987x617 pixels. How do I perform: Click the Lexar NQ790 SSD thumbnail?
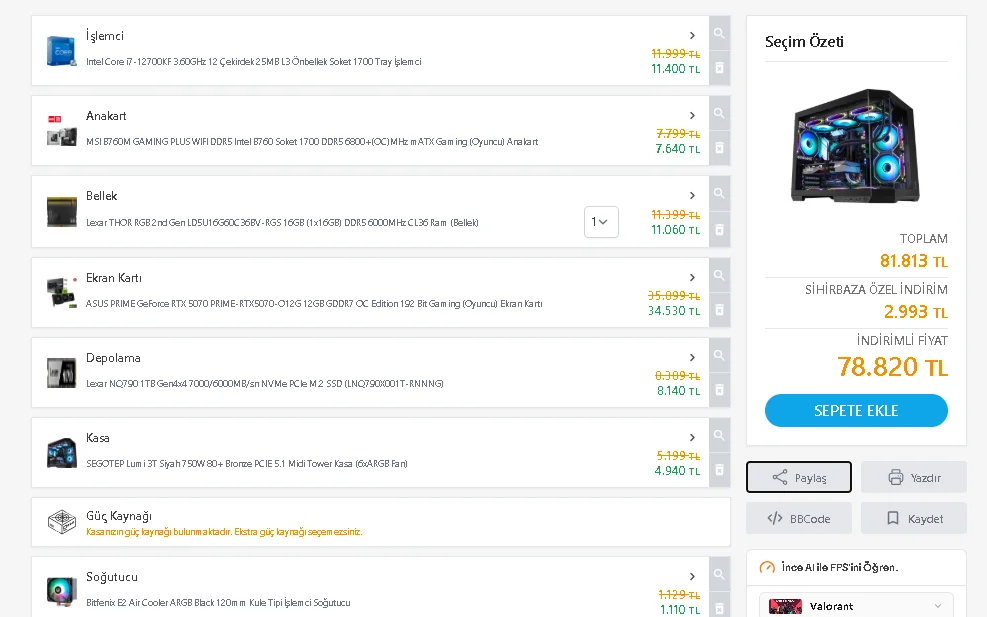(62, 372)
